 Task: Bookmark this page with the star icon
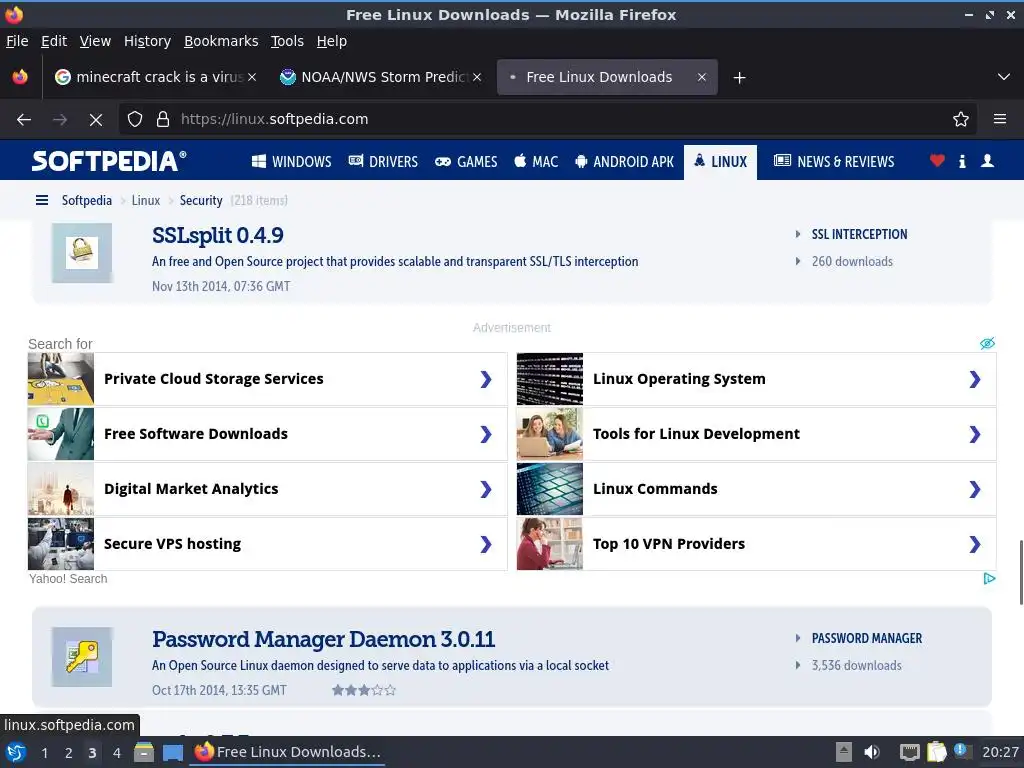(961, 119)
